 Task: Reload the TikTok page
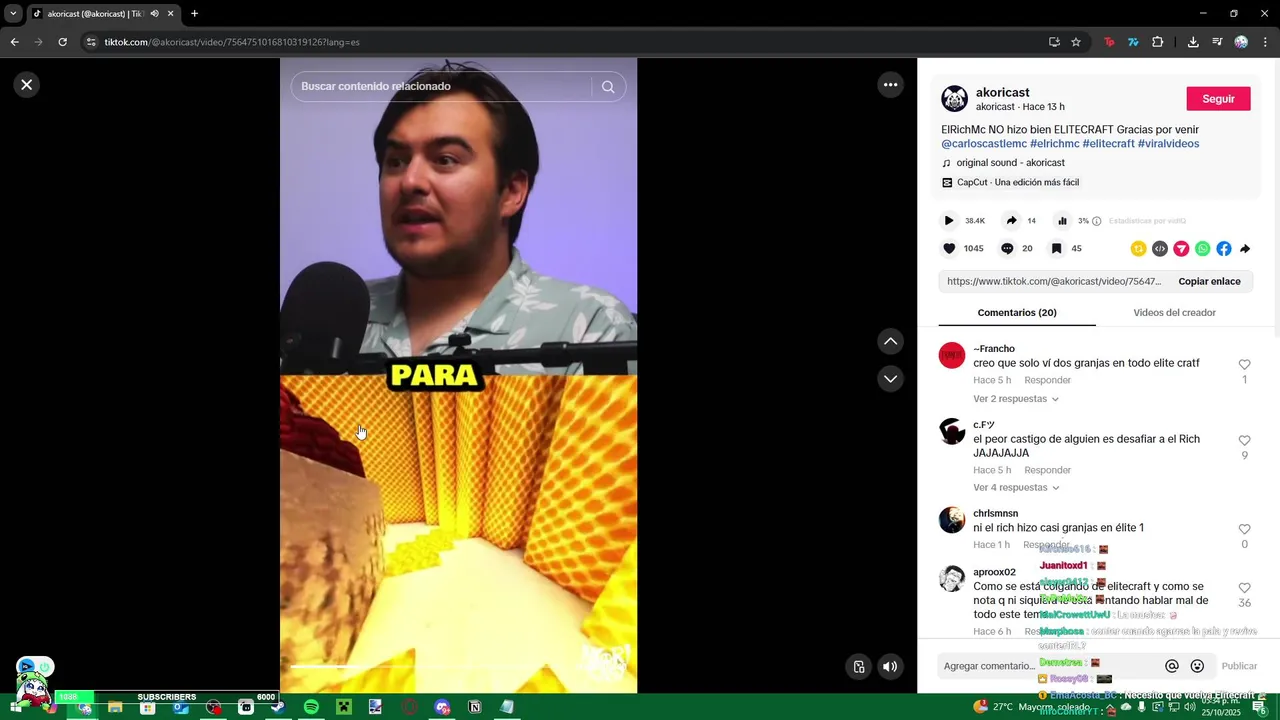tap(62, 42)
